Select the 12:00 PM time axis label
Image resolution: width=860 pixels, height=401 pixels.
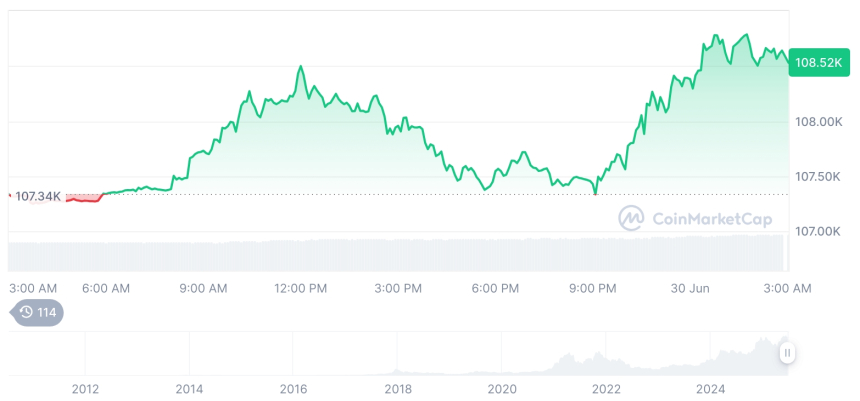pyautogui.click(x=301, y=288)
